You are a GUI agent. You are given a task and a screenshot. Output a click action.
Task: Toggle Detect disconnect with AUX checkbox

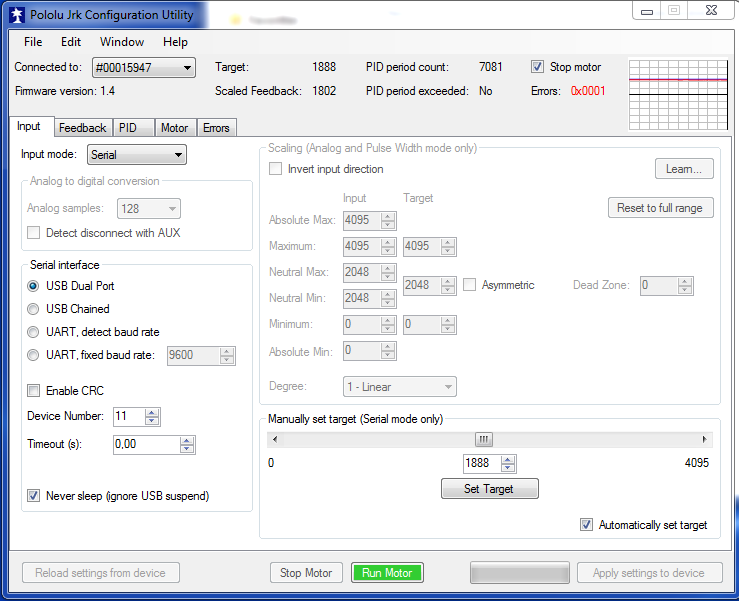pyautogui.click(x=33, y=233)
